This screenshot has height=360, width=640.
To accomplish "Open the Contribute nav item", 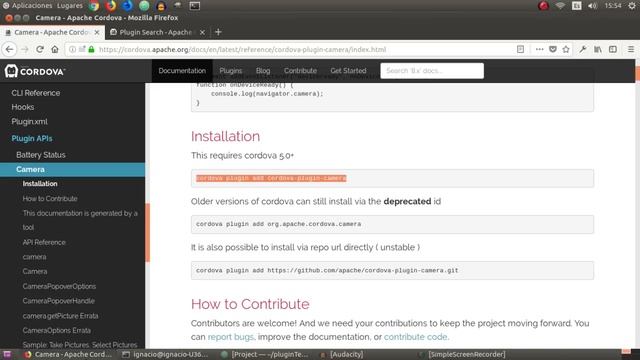I will (300, 71).
